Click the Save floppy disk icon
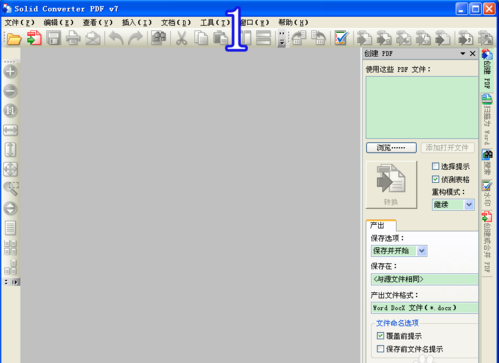Image resolution: width=499 pixels, height=363 pixels. (x=53, y=38)
